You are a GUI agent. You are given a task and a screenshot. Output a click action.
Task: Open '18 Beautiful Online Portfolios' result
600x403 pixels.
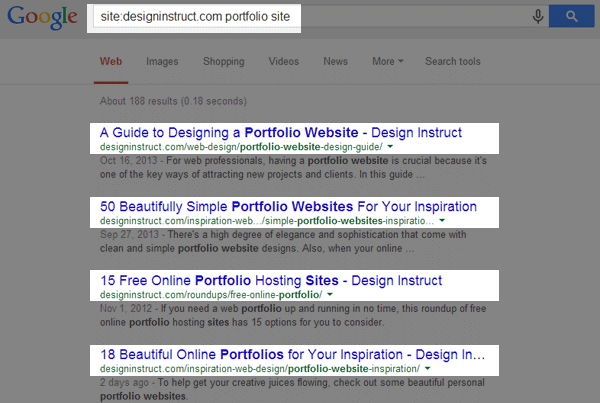click(x=292, y=354)
